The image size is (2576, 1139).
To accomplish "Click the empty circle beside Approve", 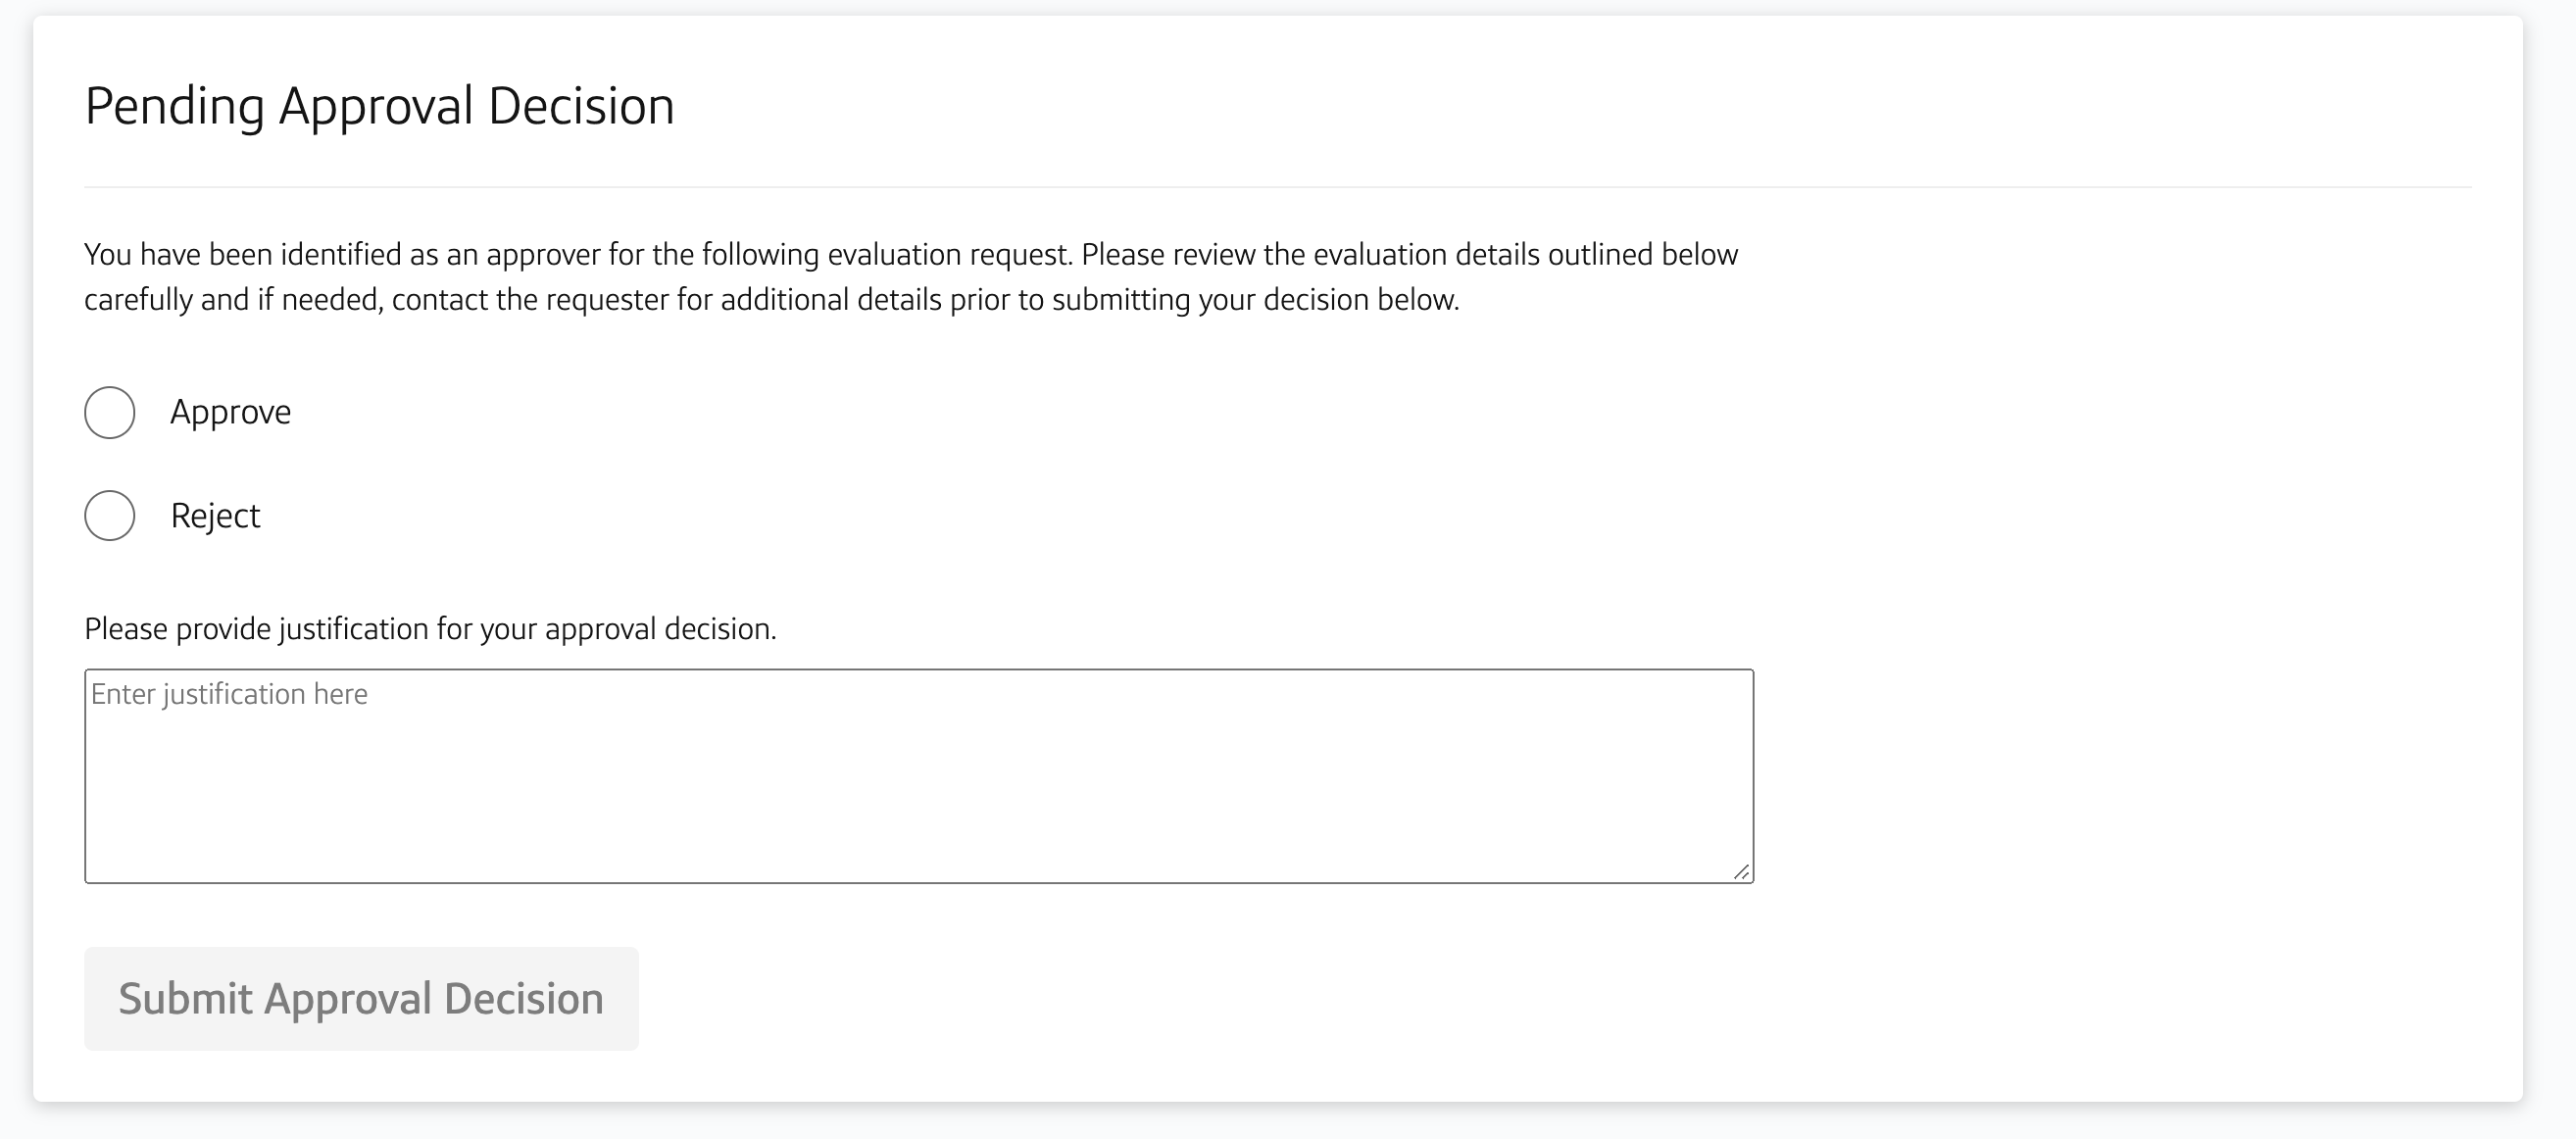I will [x=110, y=412].
